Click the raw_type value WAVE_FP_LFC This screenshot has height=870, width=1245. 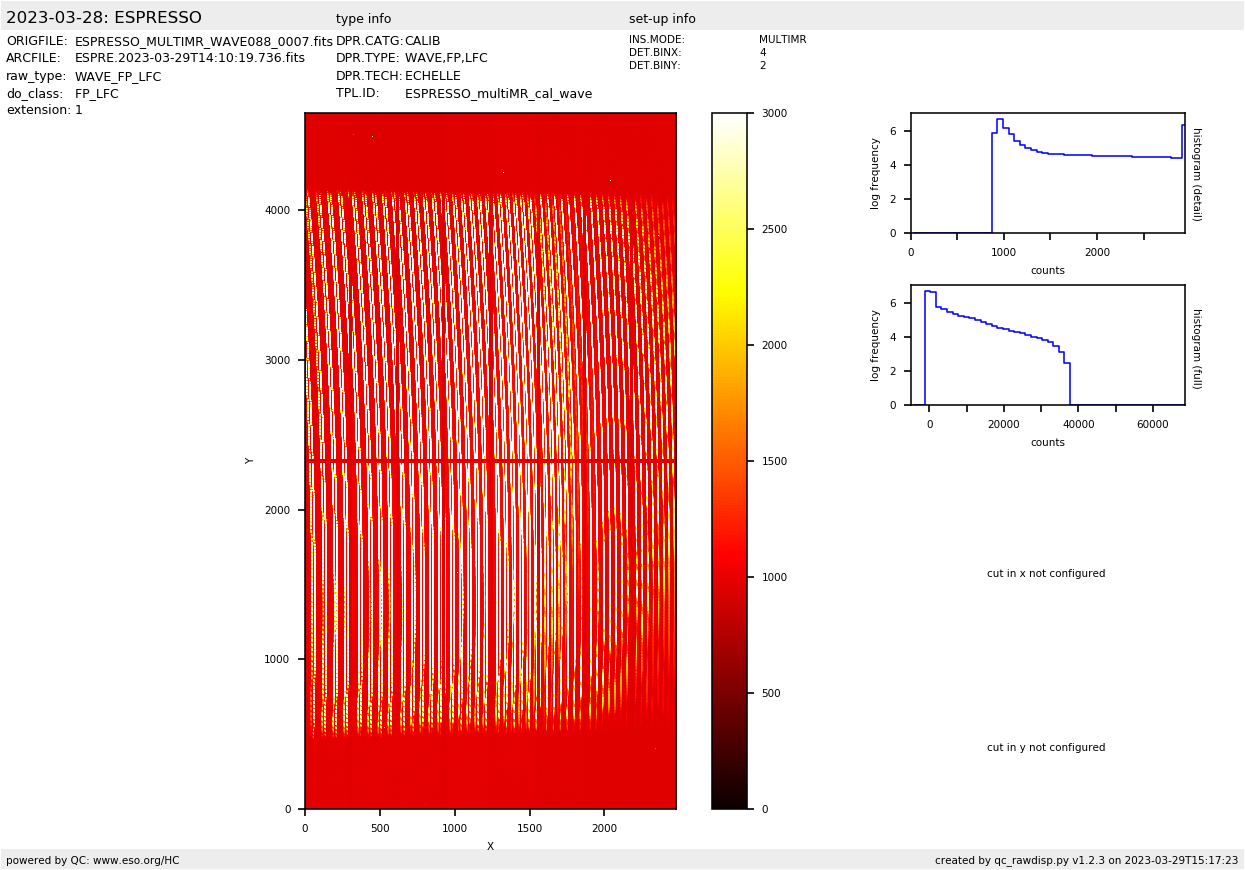pos(118,77)
